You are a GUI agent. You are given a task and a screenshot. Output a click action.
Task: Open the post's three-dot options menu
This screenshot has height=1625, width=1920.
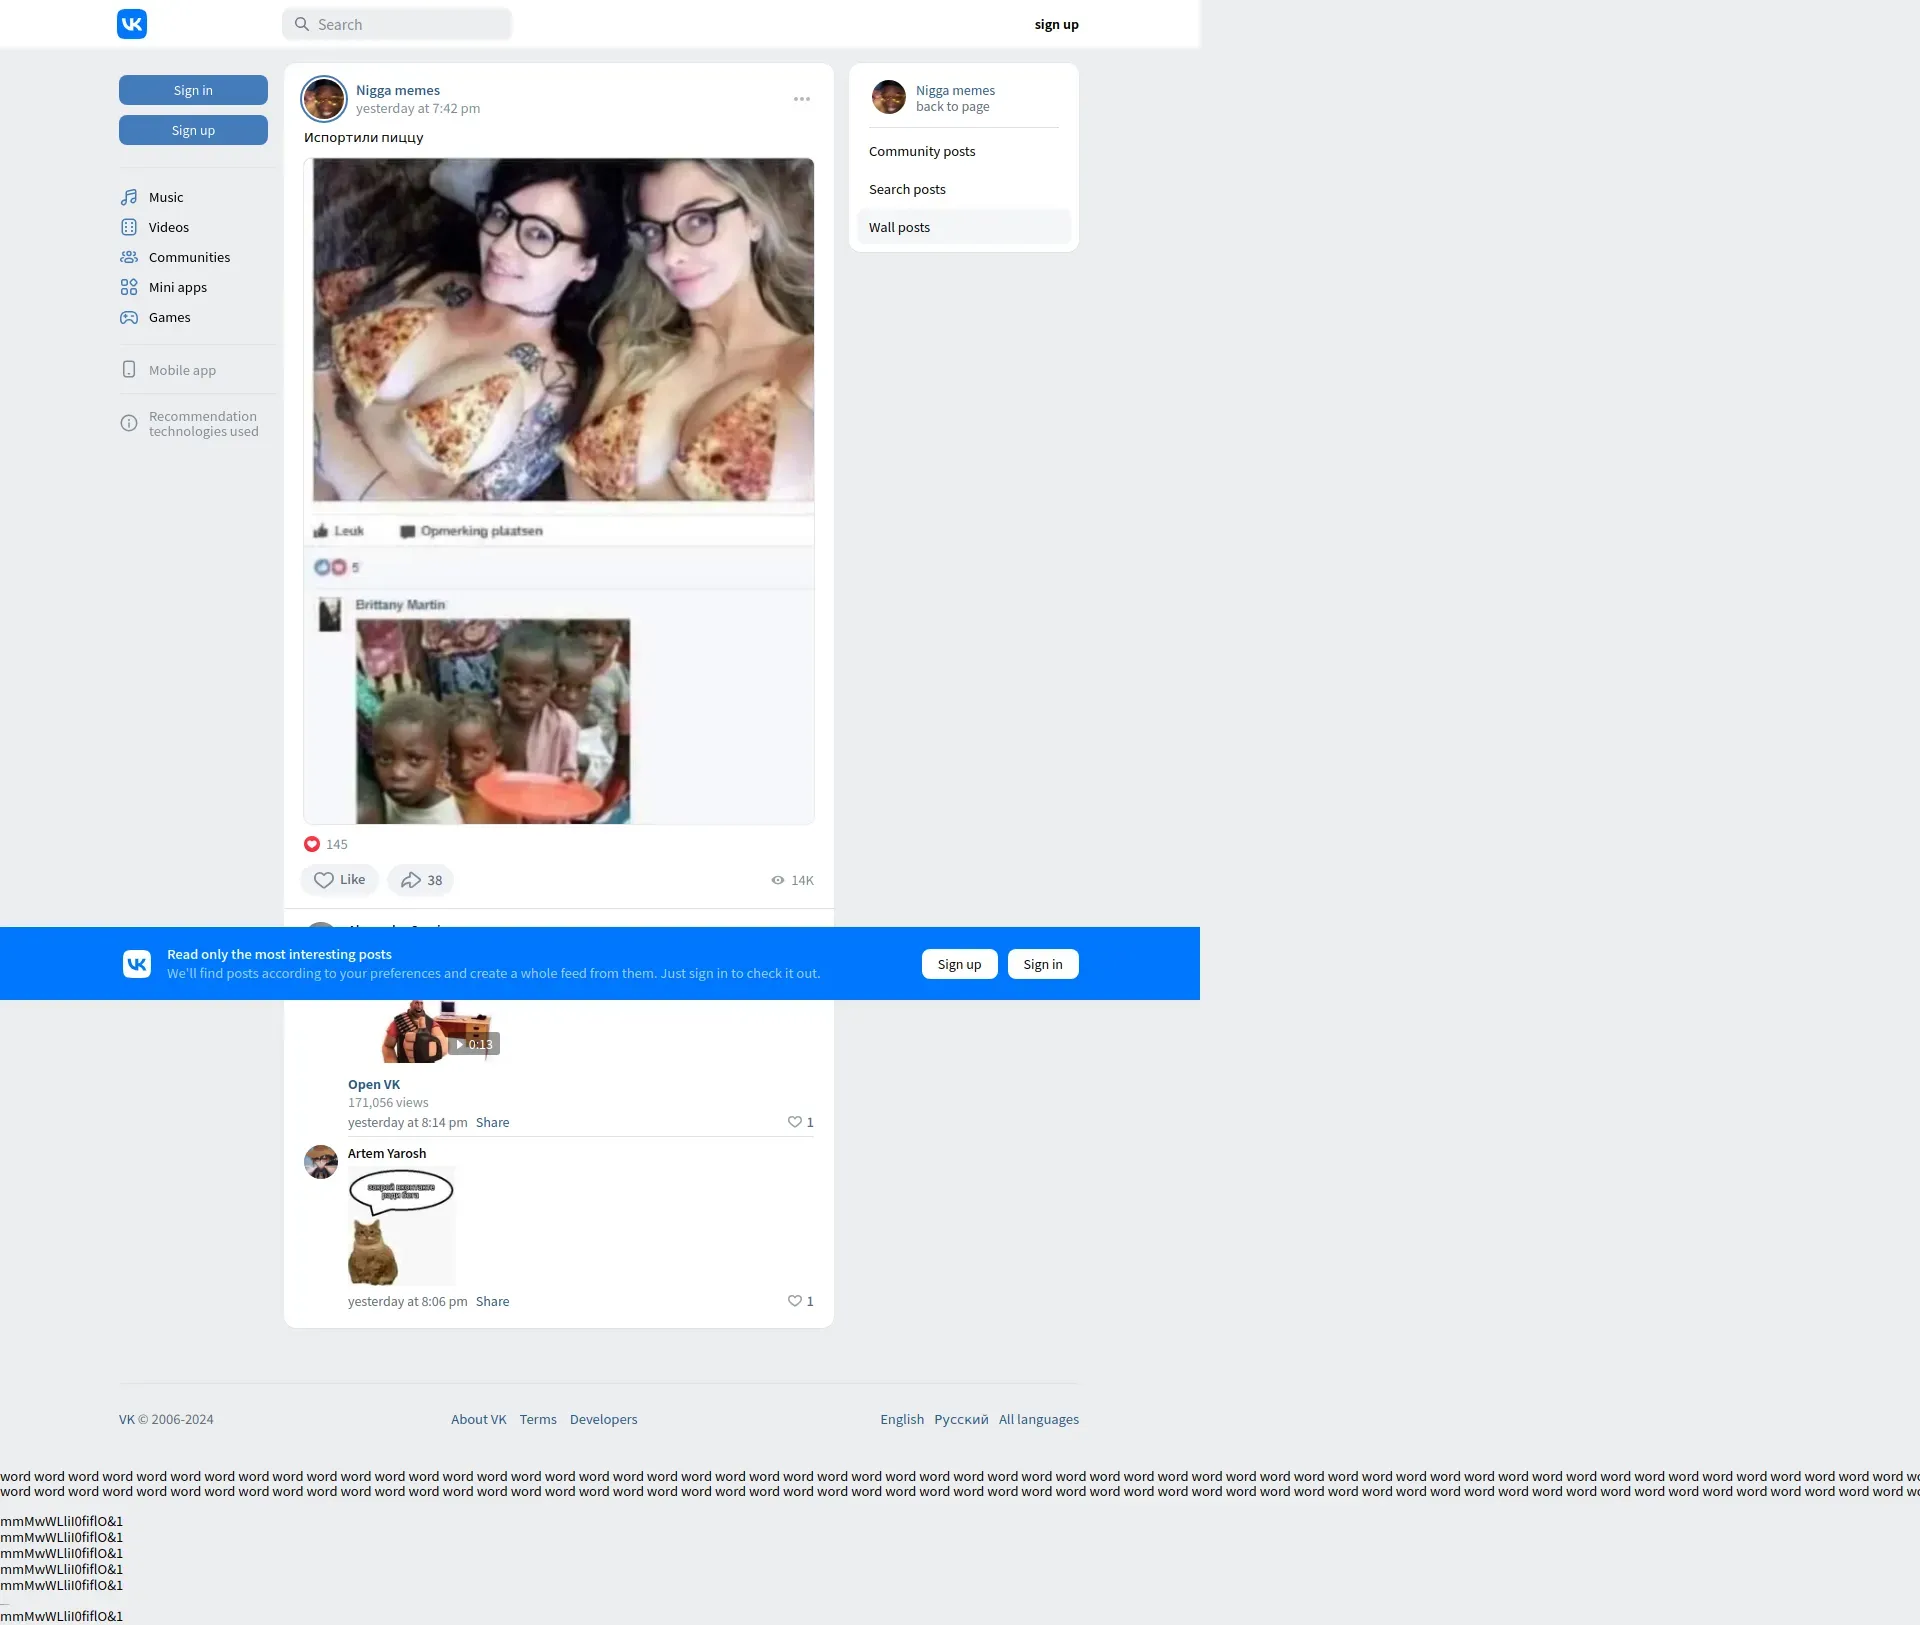(x=802, y=99)
